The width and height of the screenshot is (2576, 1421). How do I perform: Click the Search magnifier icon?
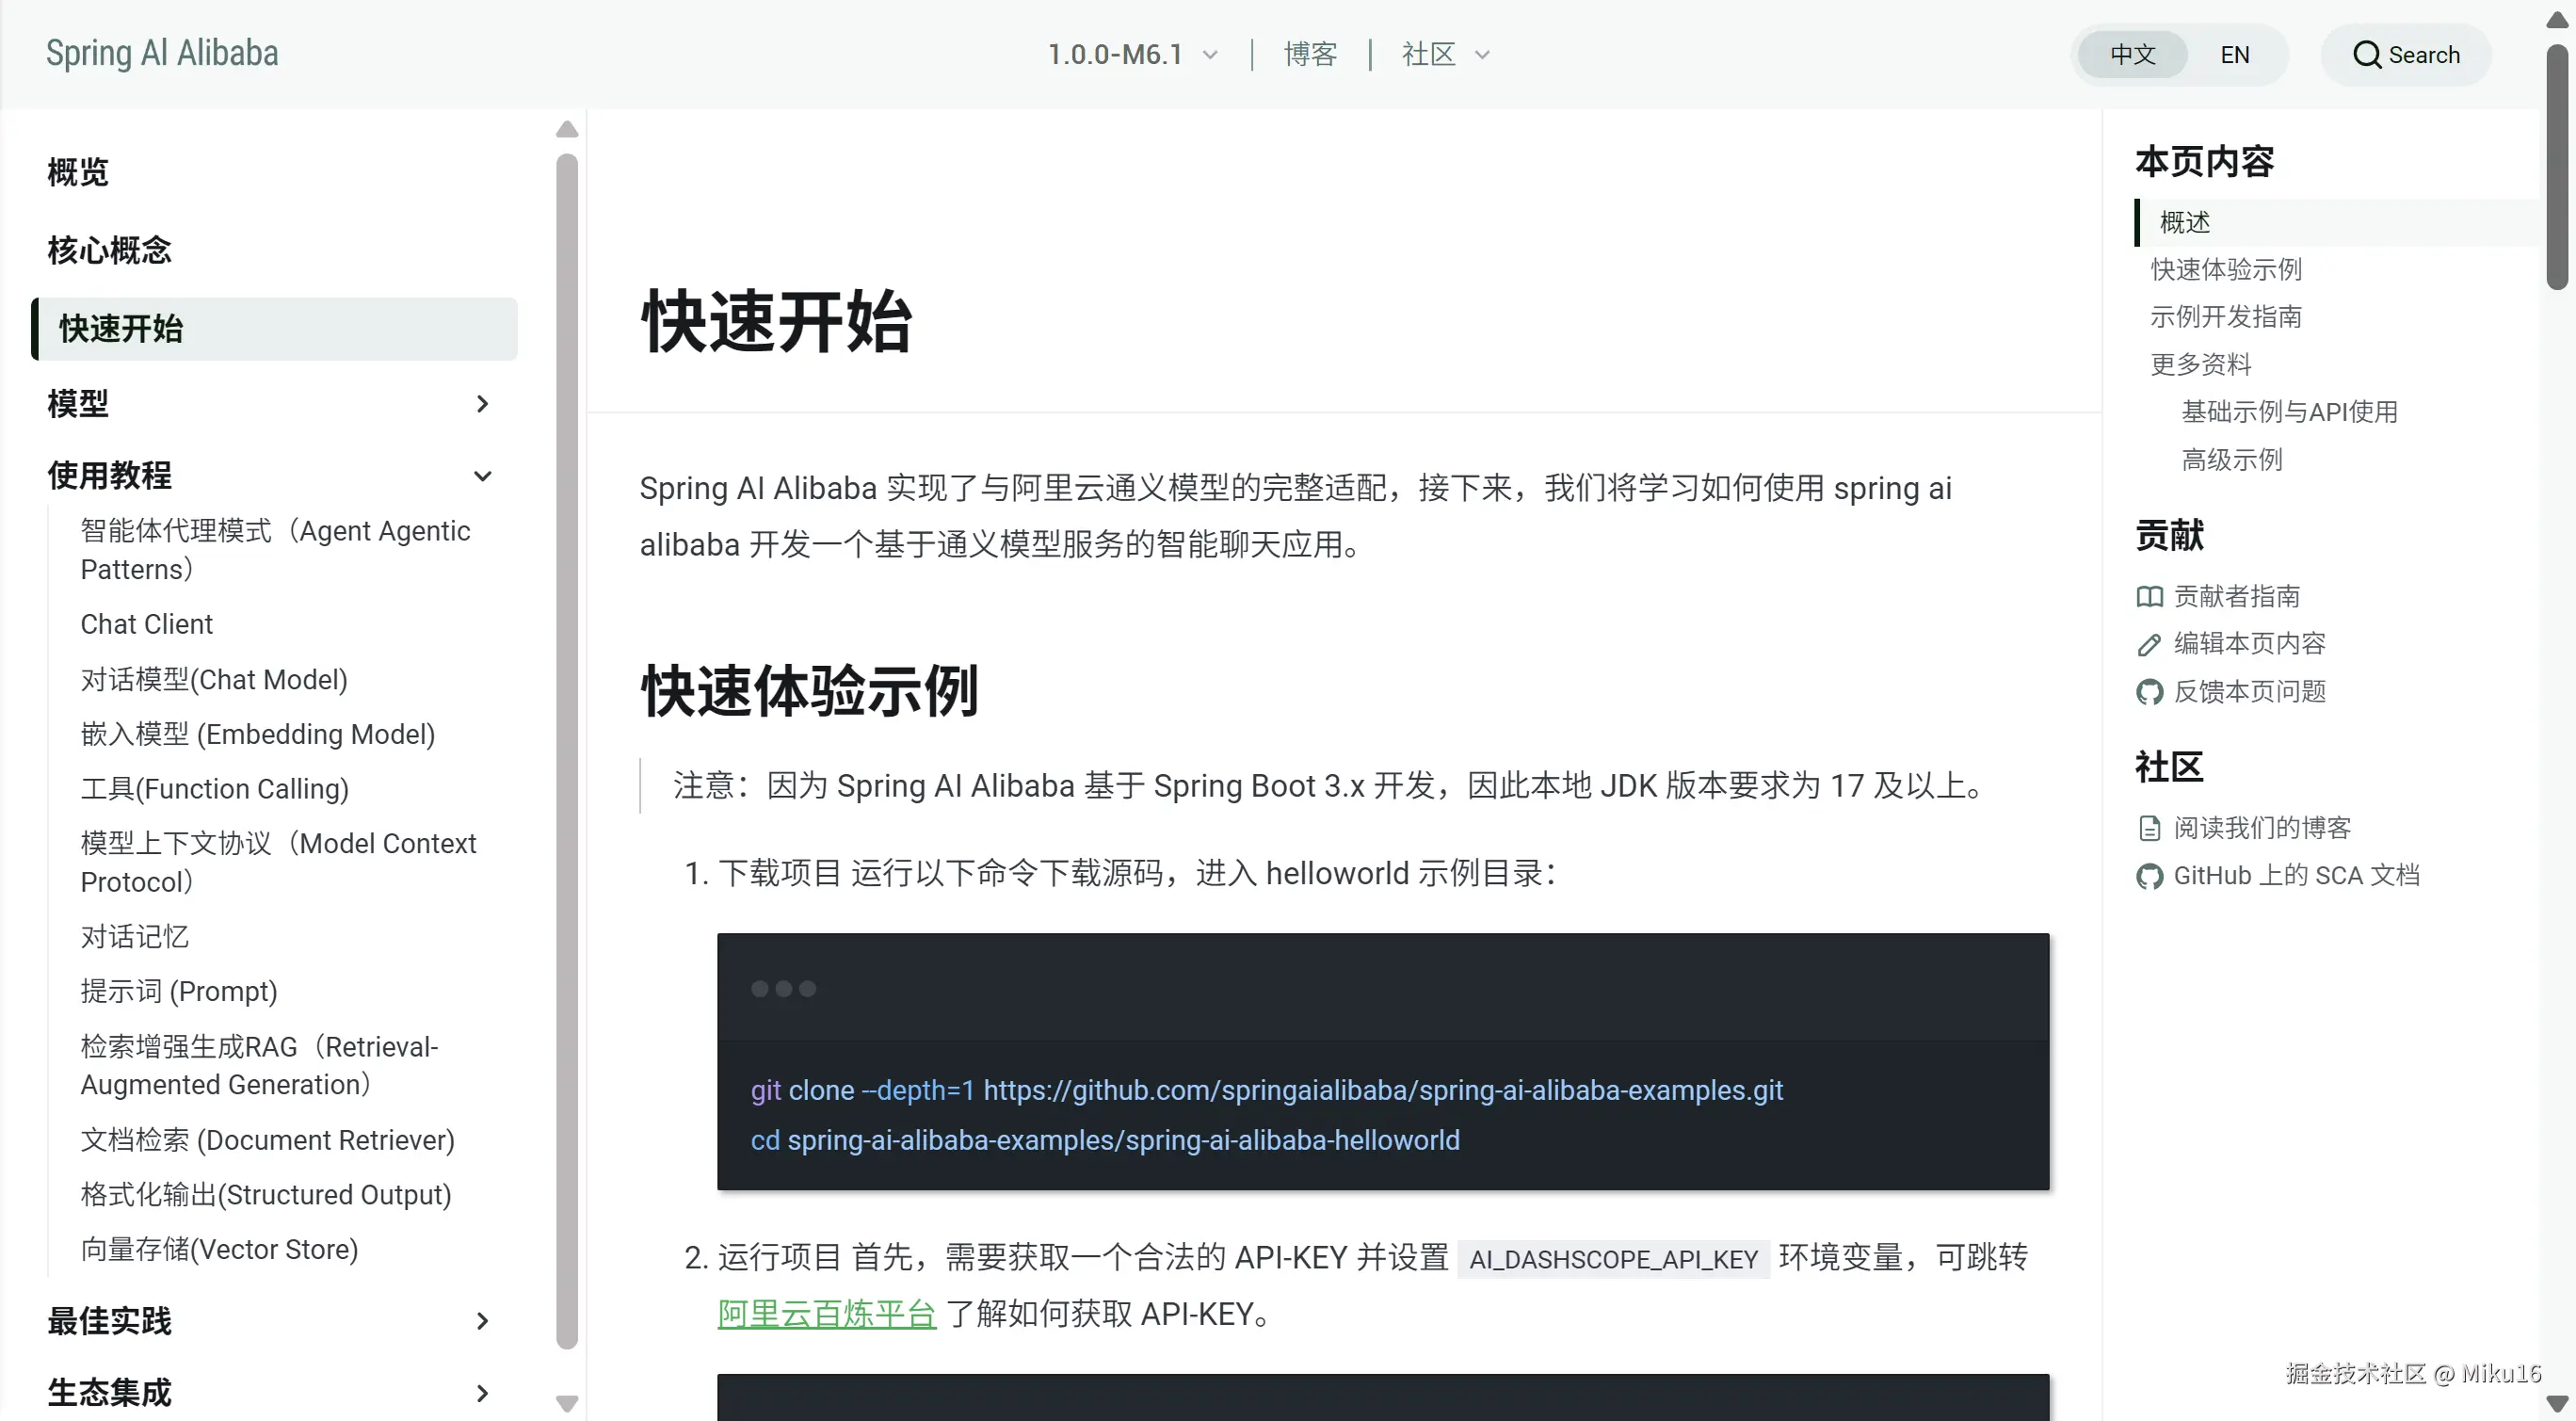coord(2366,55)
